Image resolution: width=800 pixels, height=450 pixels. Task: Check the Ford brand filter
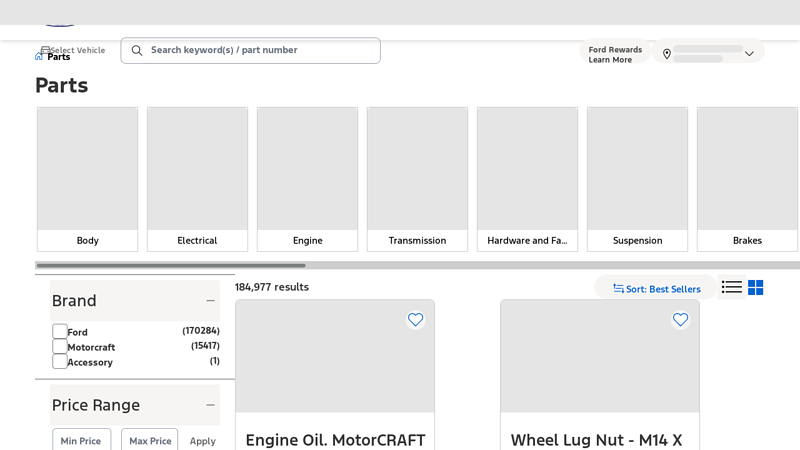pos(60,331)
